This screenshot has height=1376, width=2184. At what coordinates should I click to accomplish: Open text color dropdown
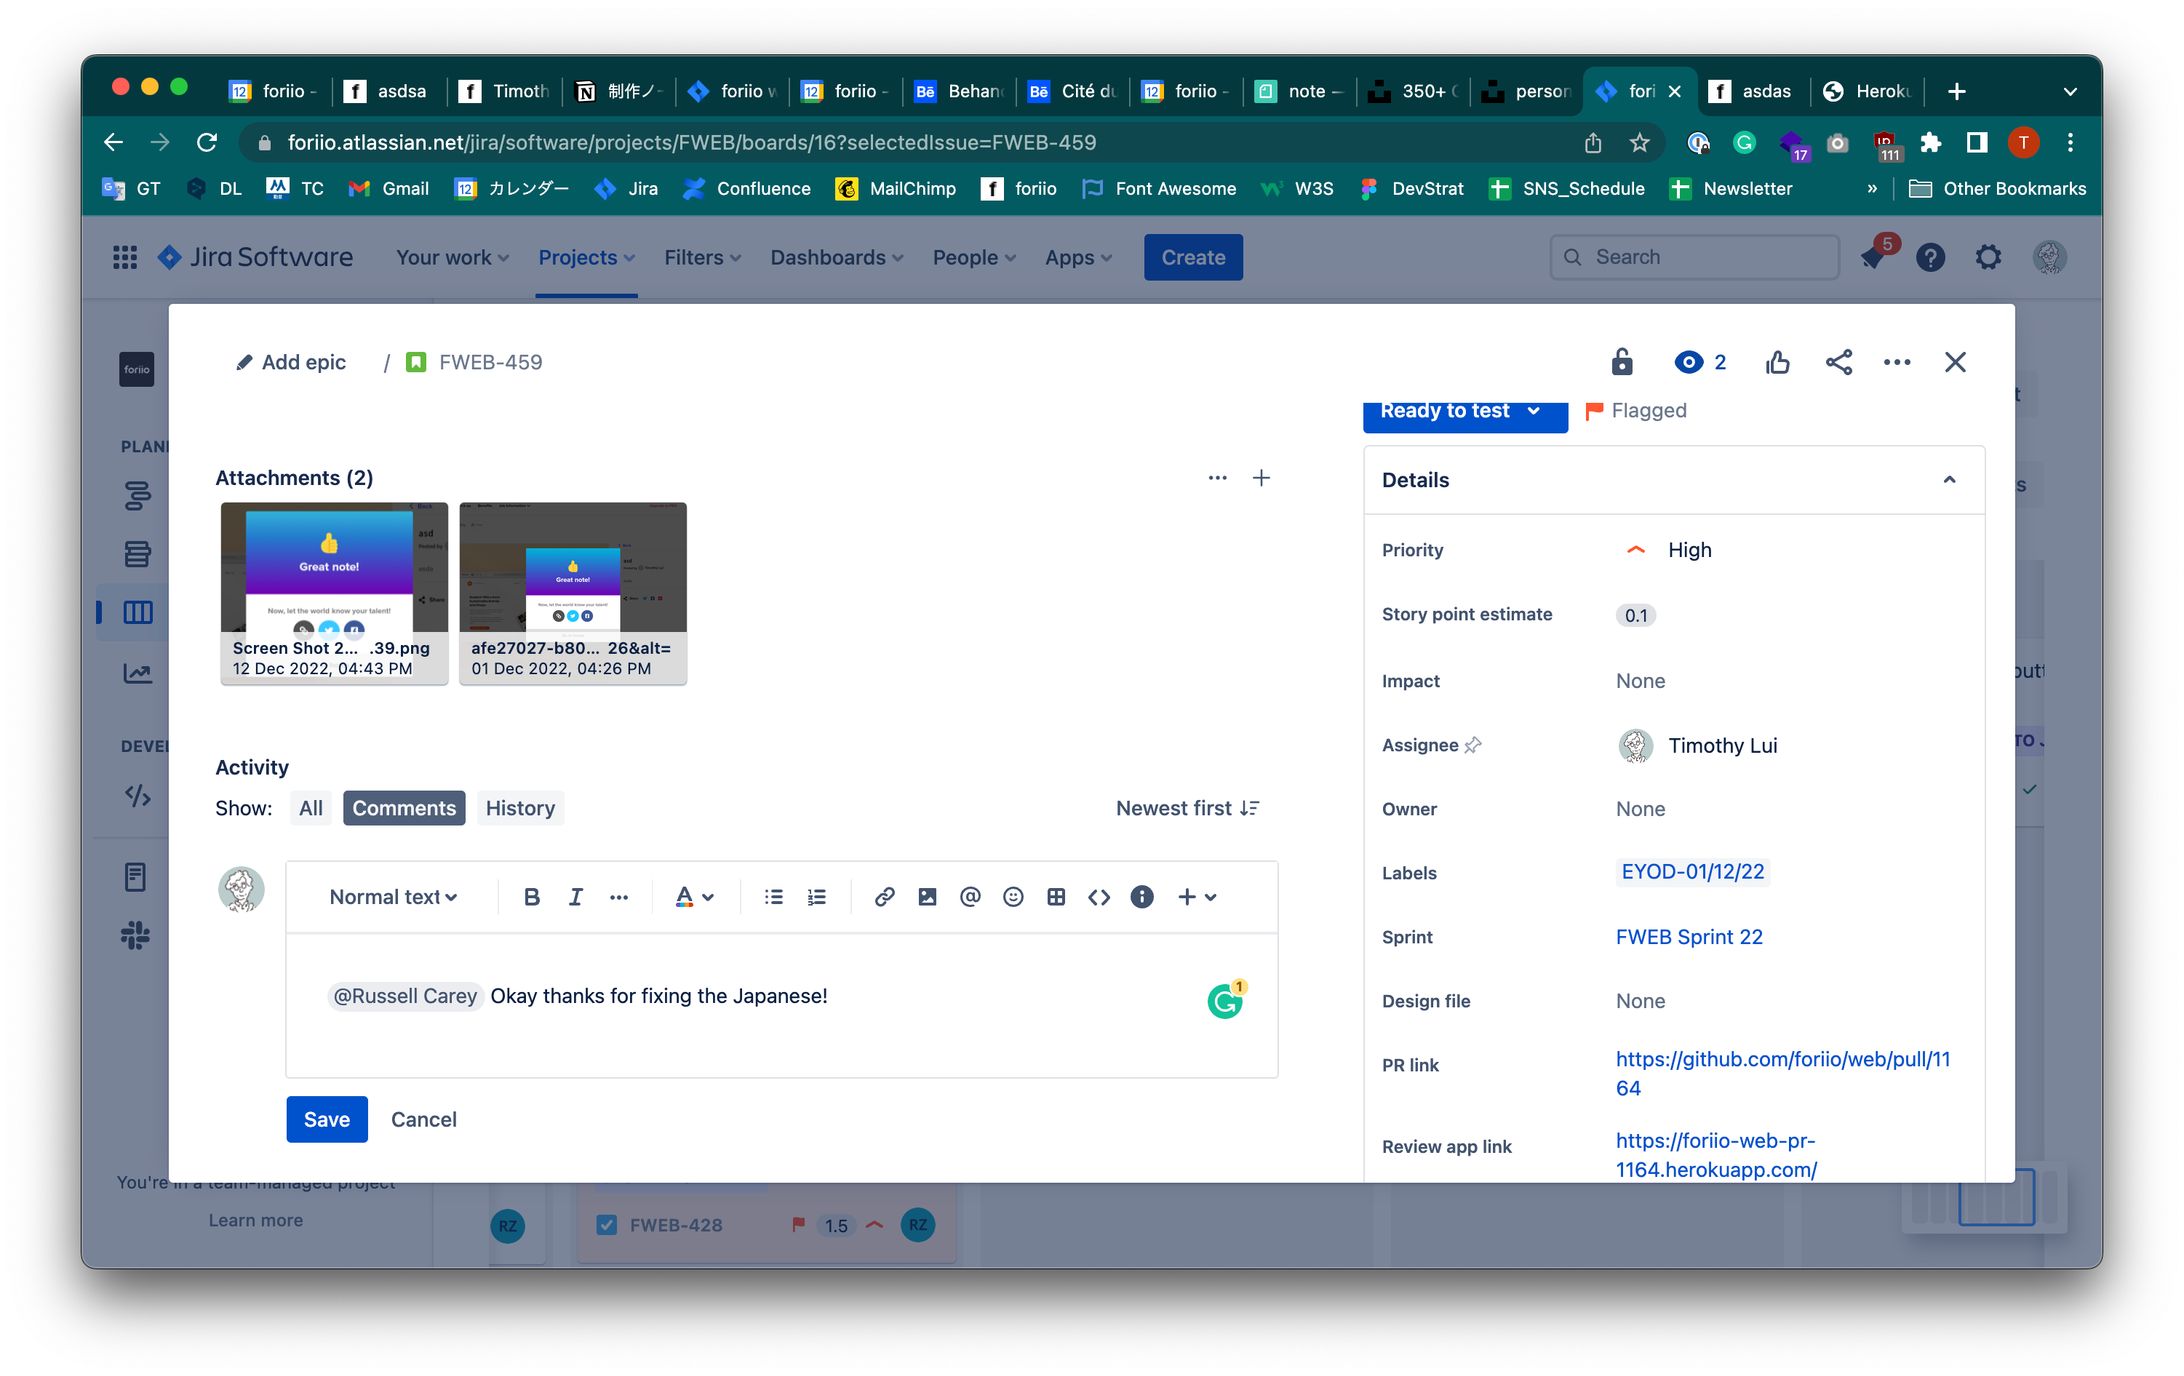pyautogui.click(x=694, y=897)
